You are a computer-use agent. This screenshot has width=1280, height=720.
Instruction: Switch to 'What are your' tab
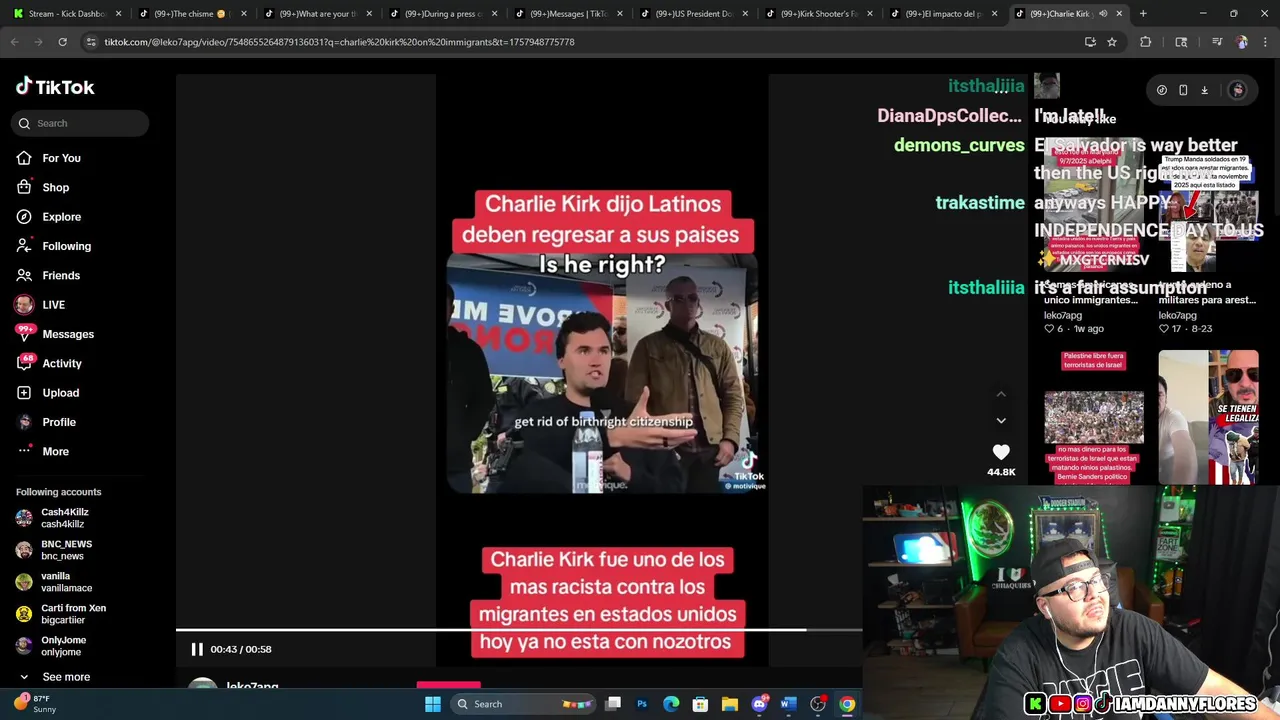[x=316, y=14]
